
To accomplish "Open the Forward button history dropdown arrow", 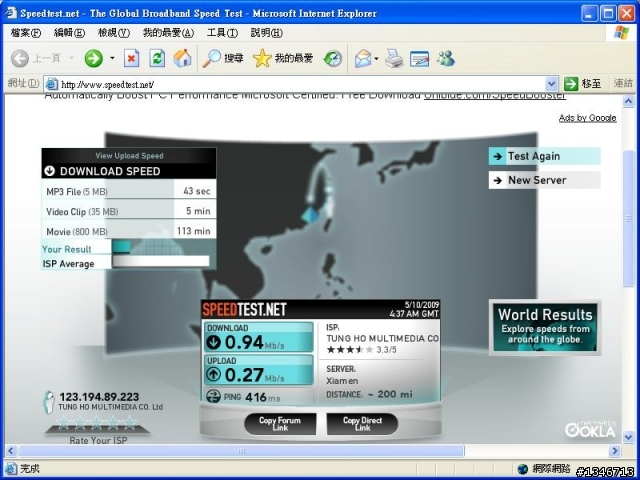I will click(x=112, y=58).
